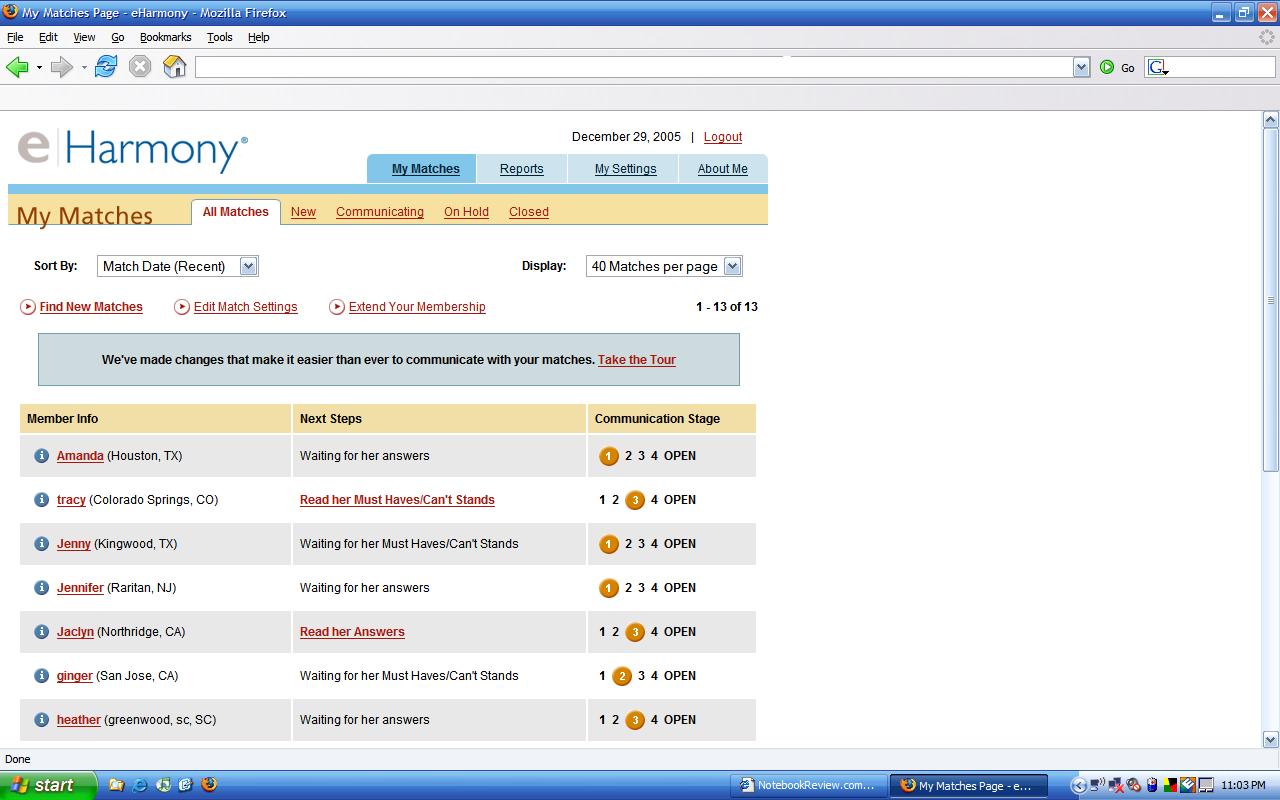Click the arrow icon beside Extend Your Membership
The image size is (1280, 800).
(337, 307)
